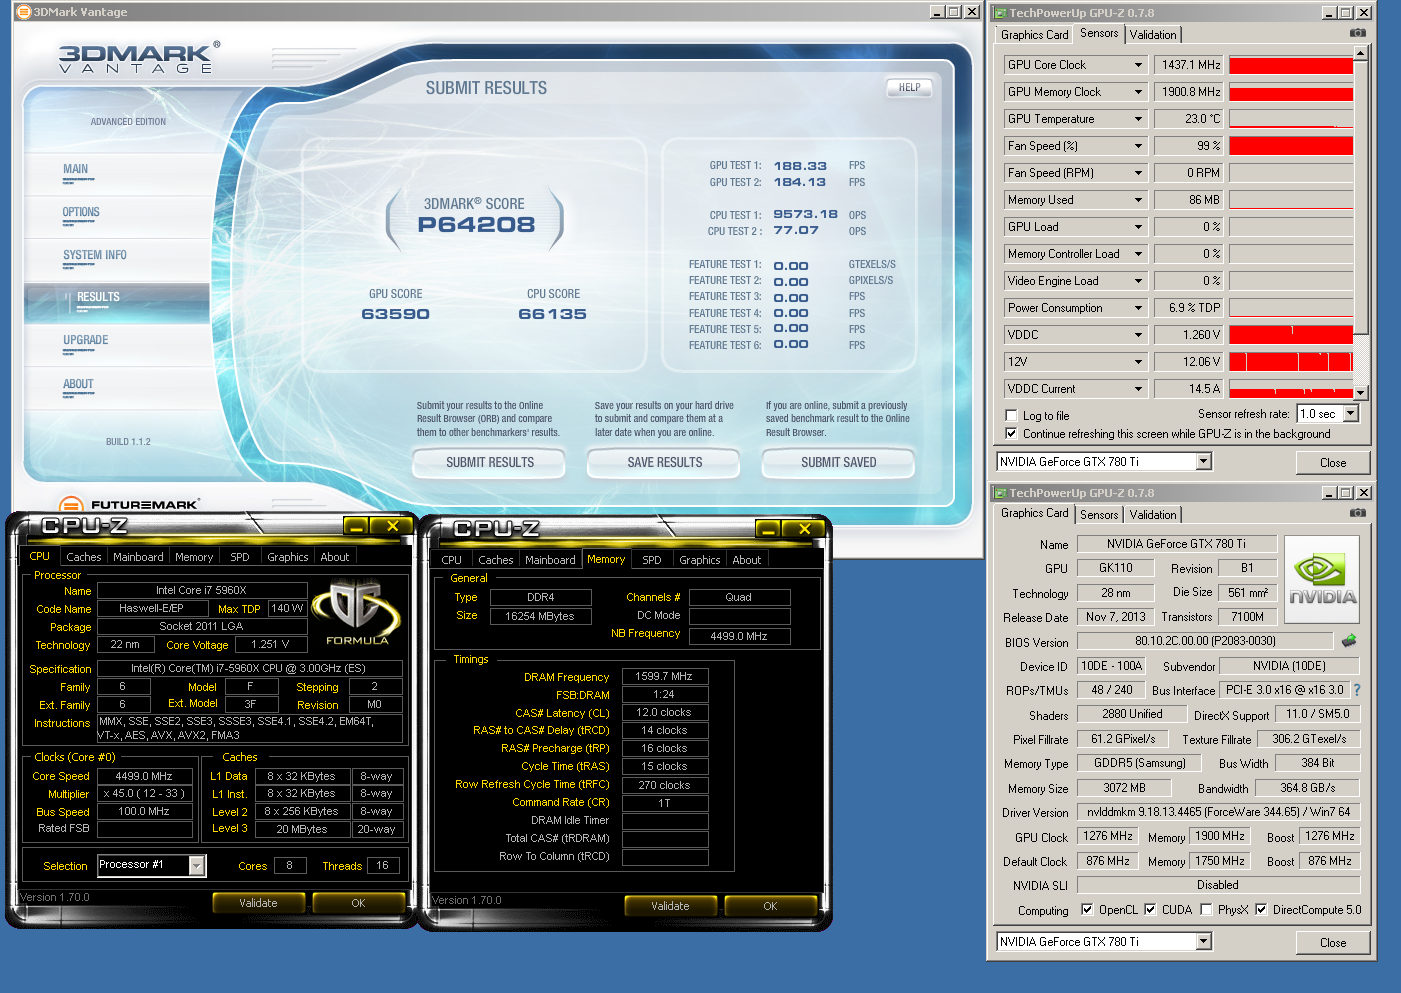Click the VDDC sensor graph
This screenshot has height=993, width=1401.
click(x=1291, y=335)
